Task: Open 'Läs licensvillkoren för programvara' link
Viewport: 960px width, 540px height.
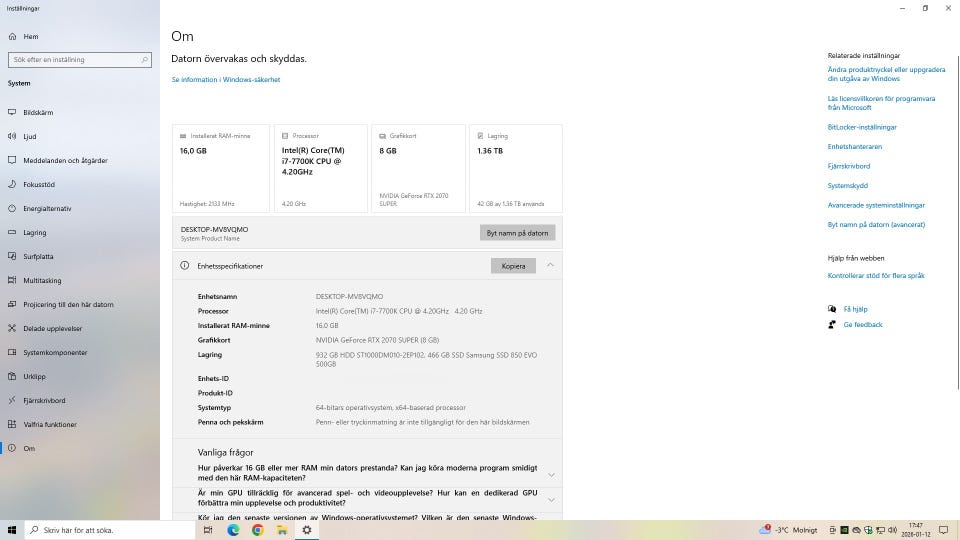Action: click(x=881, y=103)
